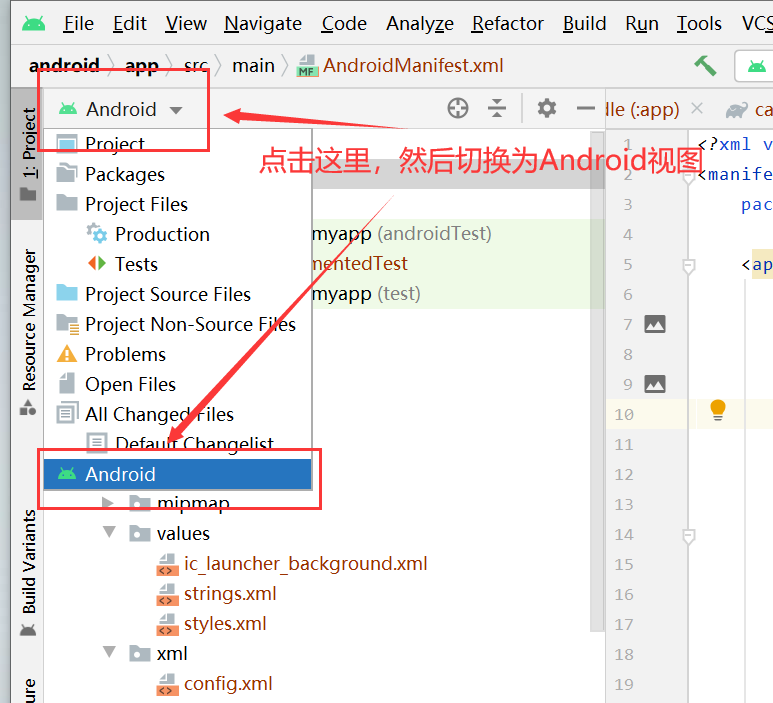Toggle the 1: Project tool window tab
The height and width of the screenshot is (703, 773).
tap(28, 154)
